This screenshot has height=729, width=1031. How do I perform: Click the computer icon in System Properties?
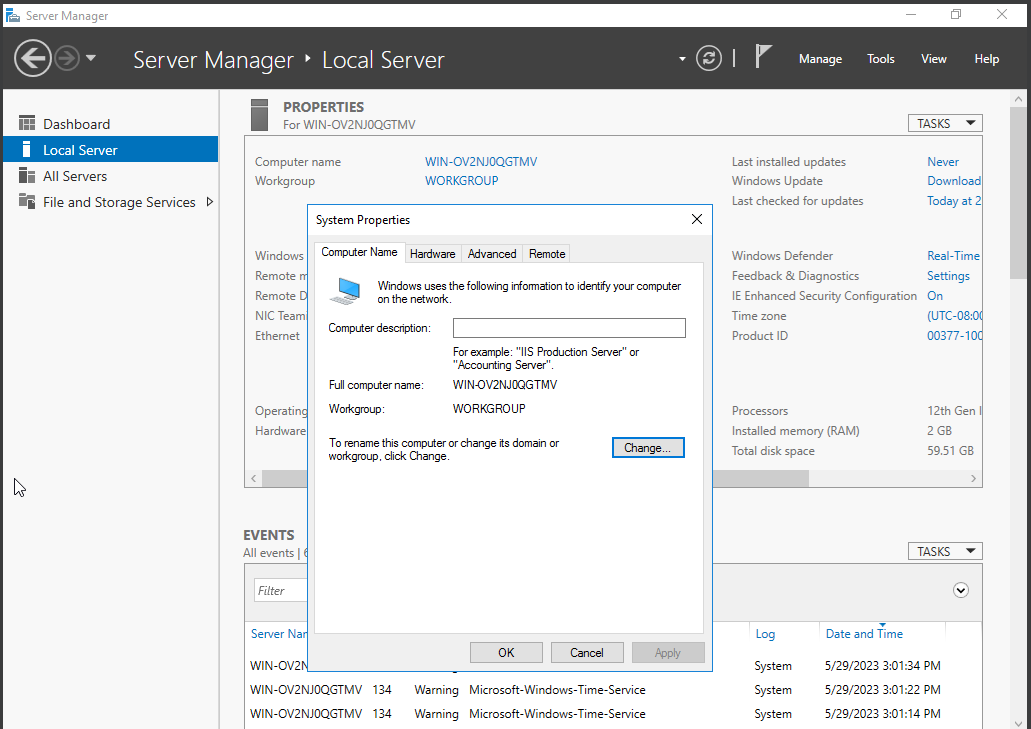[346, 291]
